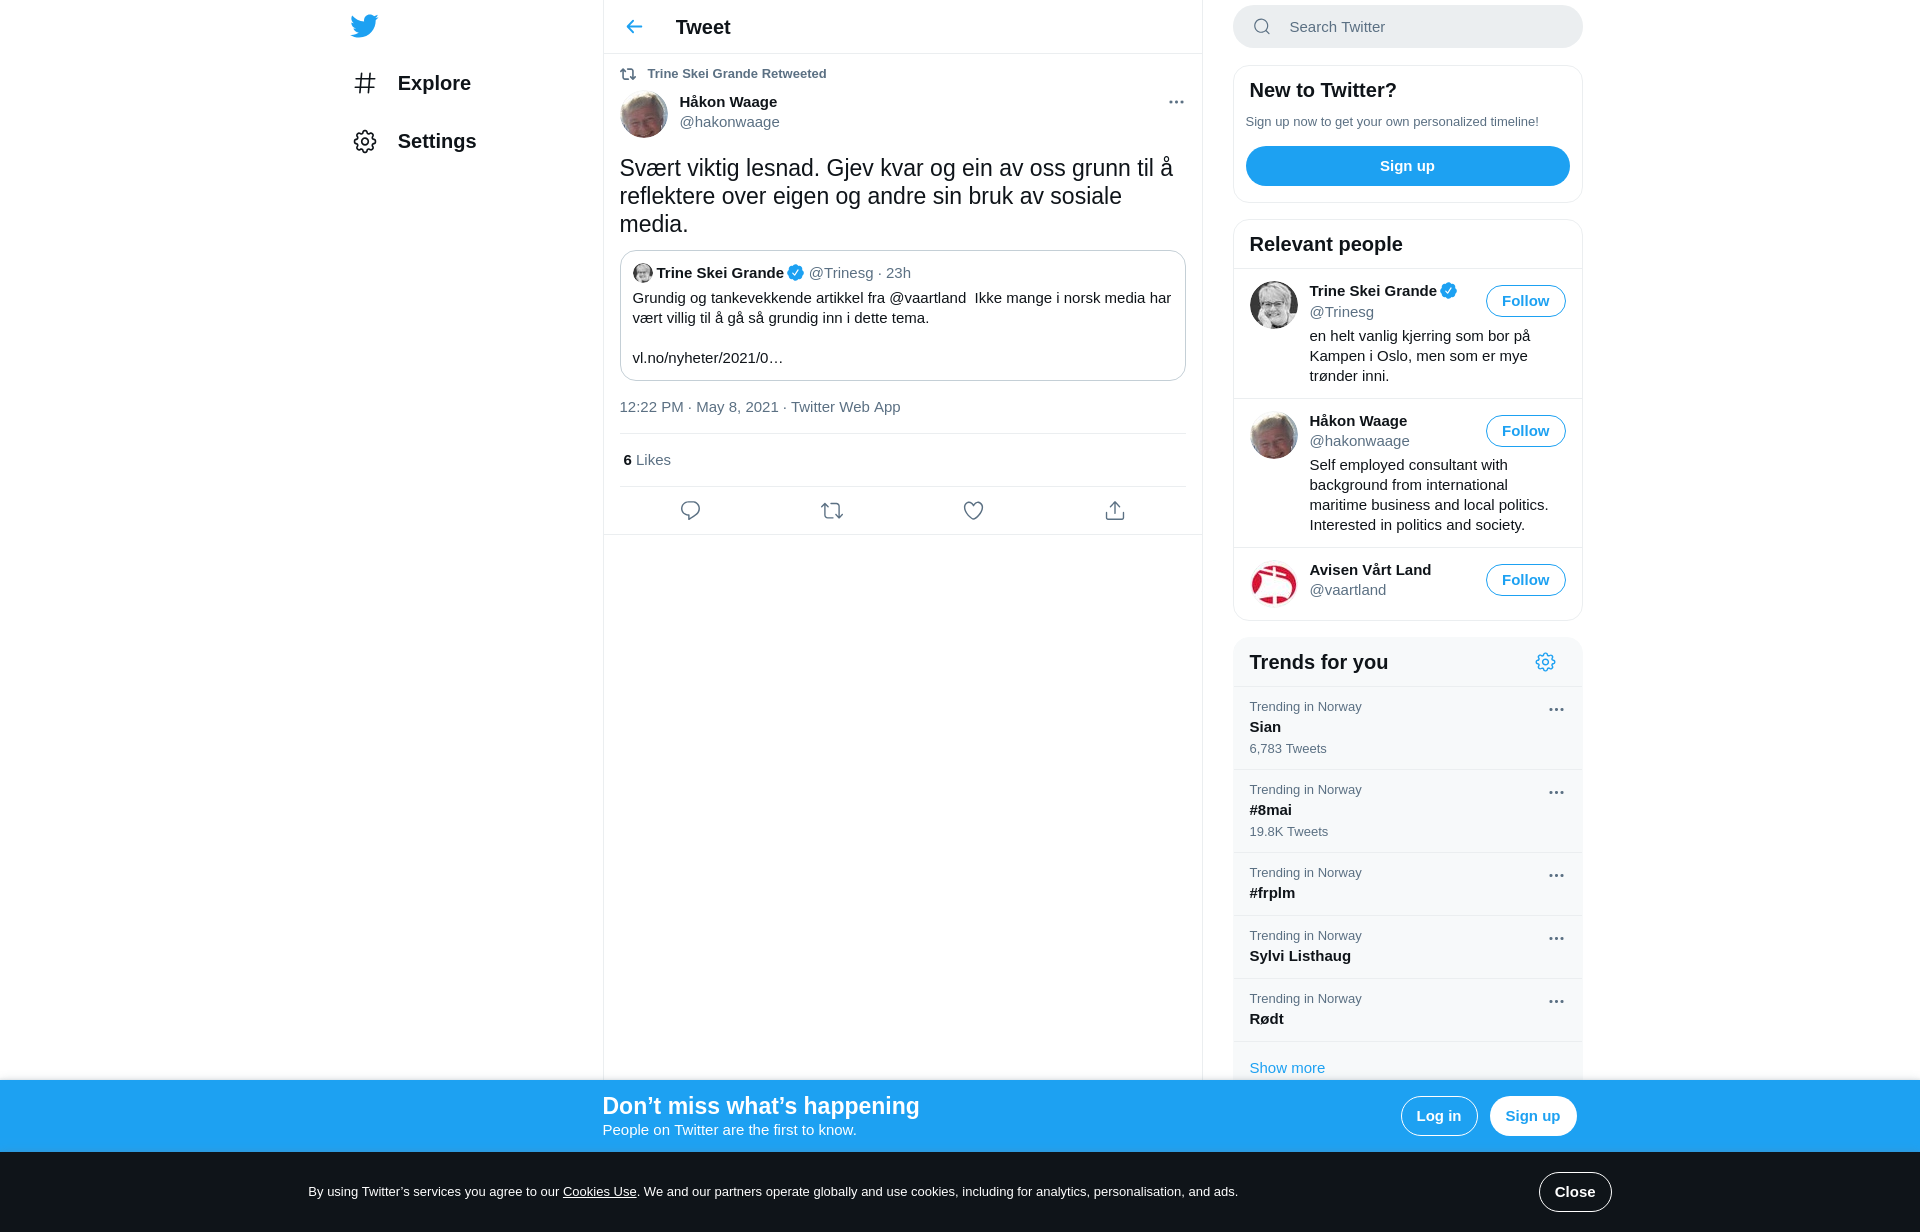The width and height of the screenshot is (1920, 1232).
Task: Click the Search Twitter input field
Action: [1407, 27]
